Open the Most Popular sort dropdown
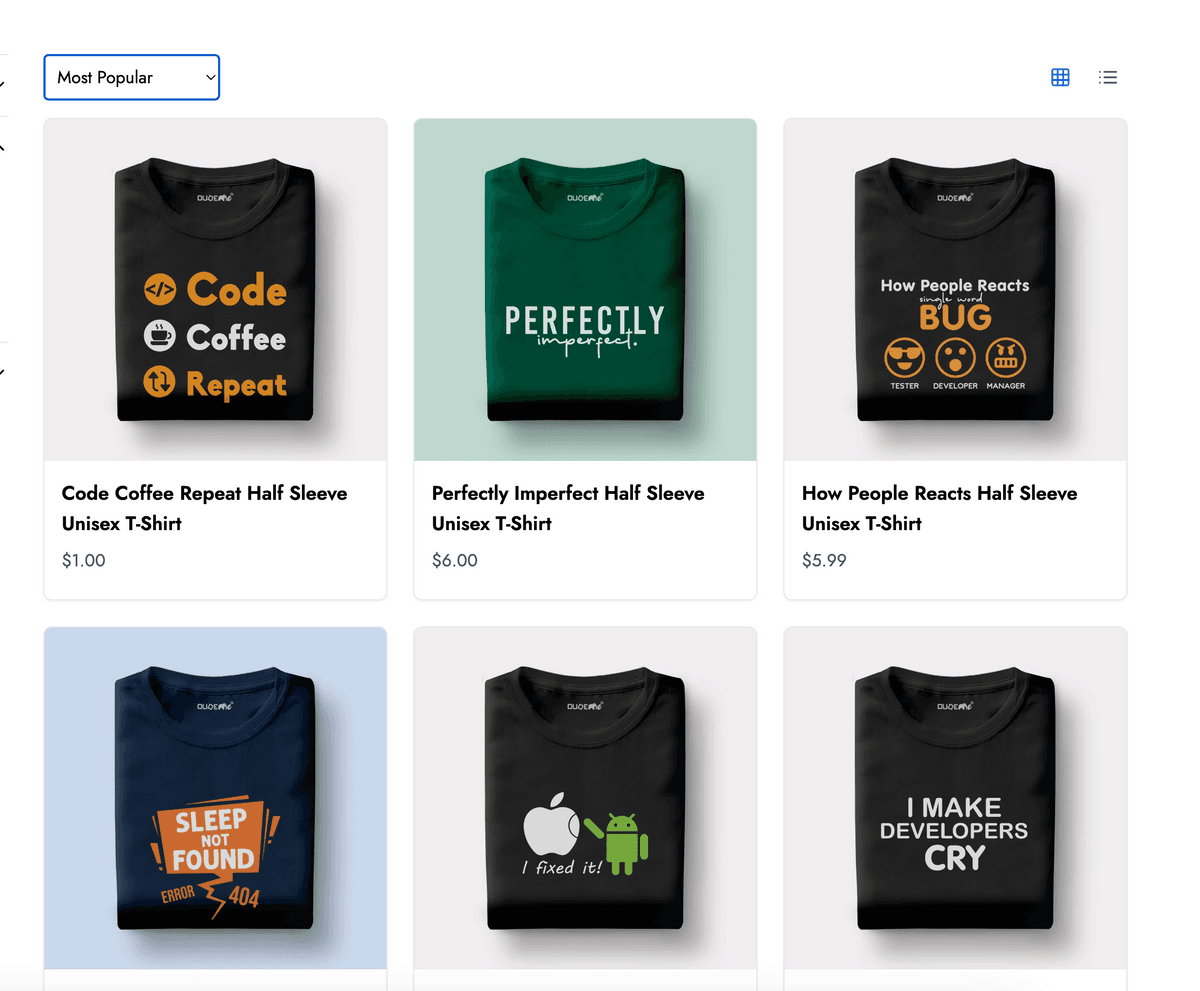1200x991 pixels. (131, 77)
